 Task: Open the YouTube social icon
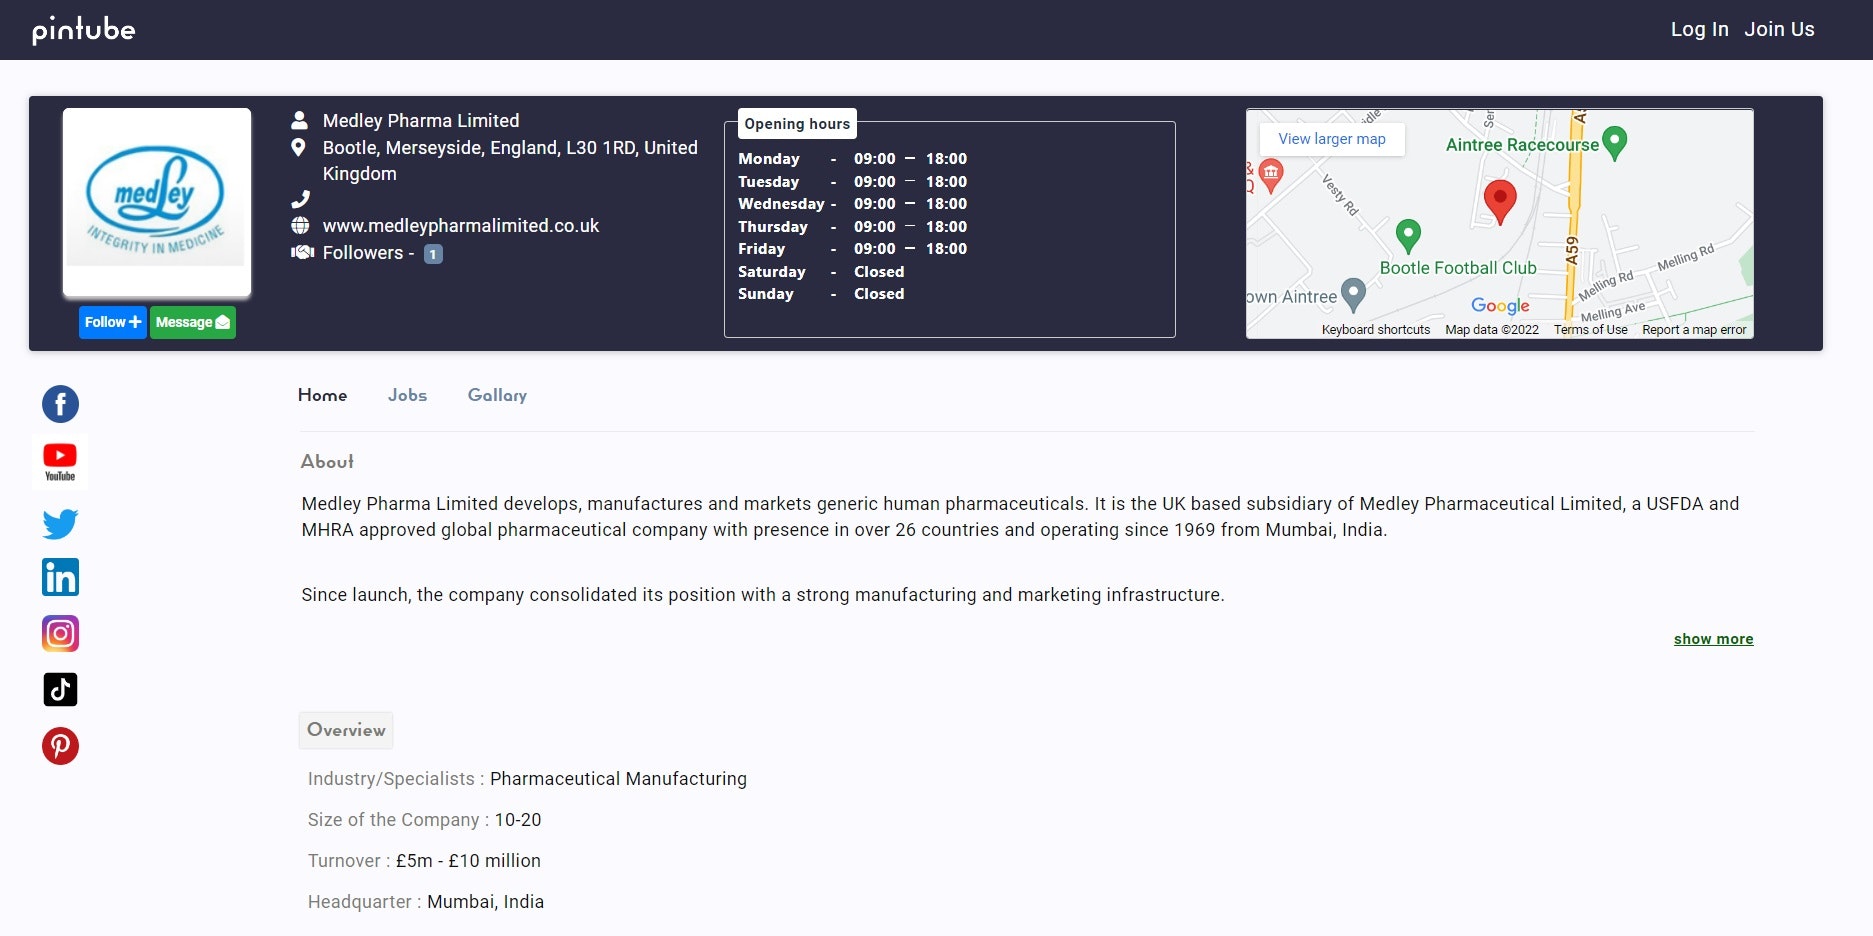[x=60, y=462]
